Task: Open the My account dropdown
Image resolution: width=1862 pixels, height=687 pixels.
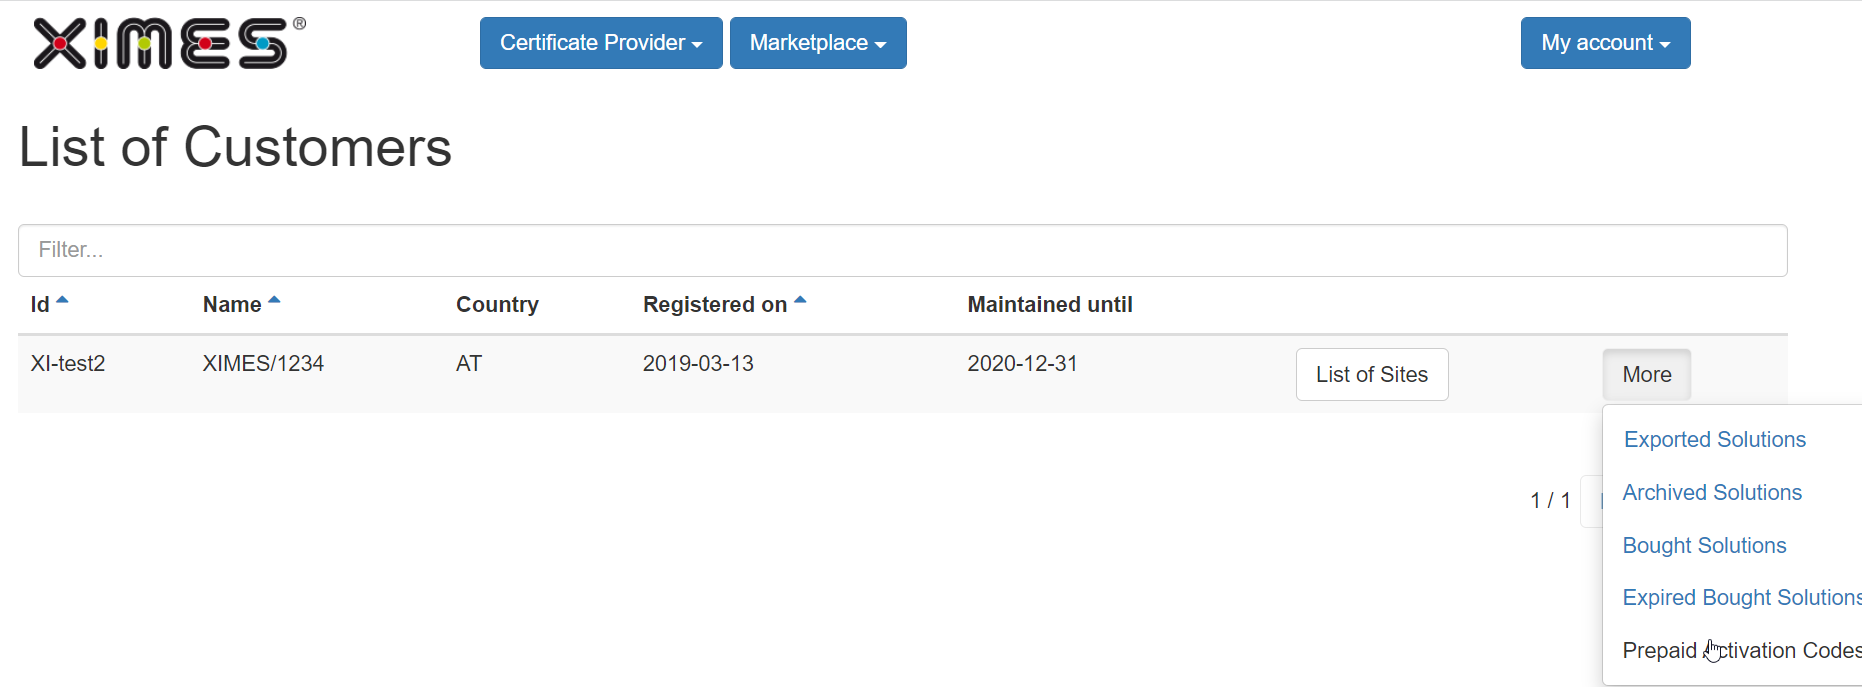Action: [1606, 43]
